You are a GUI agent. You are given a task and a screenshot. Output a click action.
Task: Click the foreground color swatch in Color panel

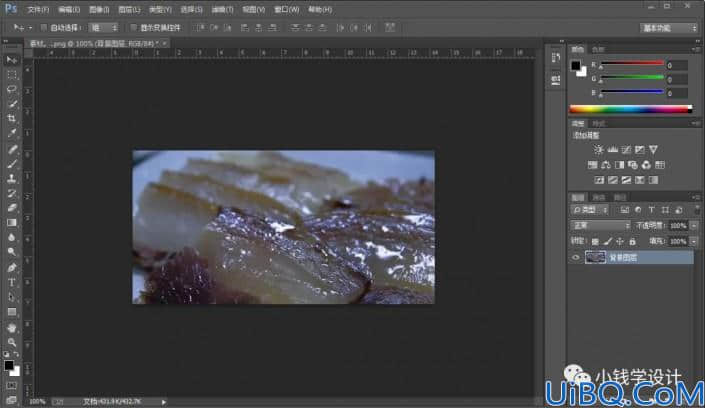coord(576,66)
